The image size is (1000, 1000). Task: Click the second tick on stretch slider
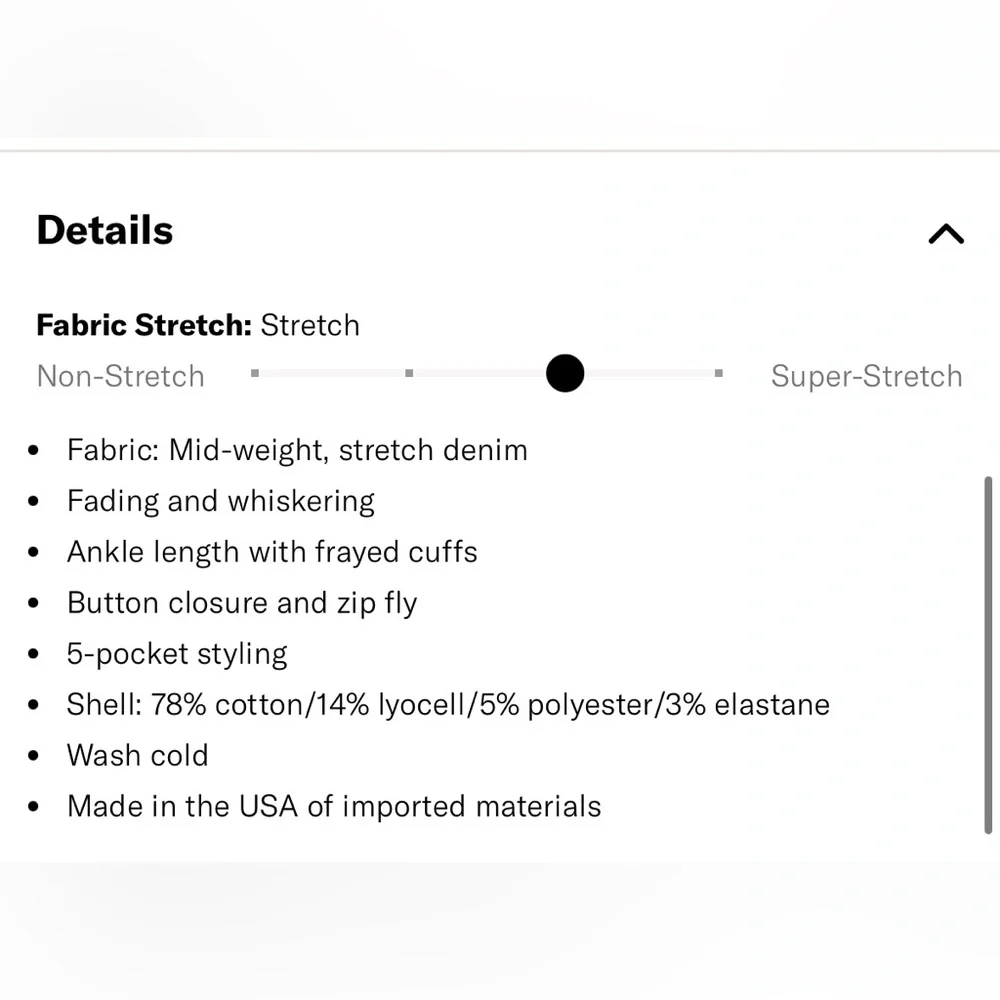tap(409, 373)
